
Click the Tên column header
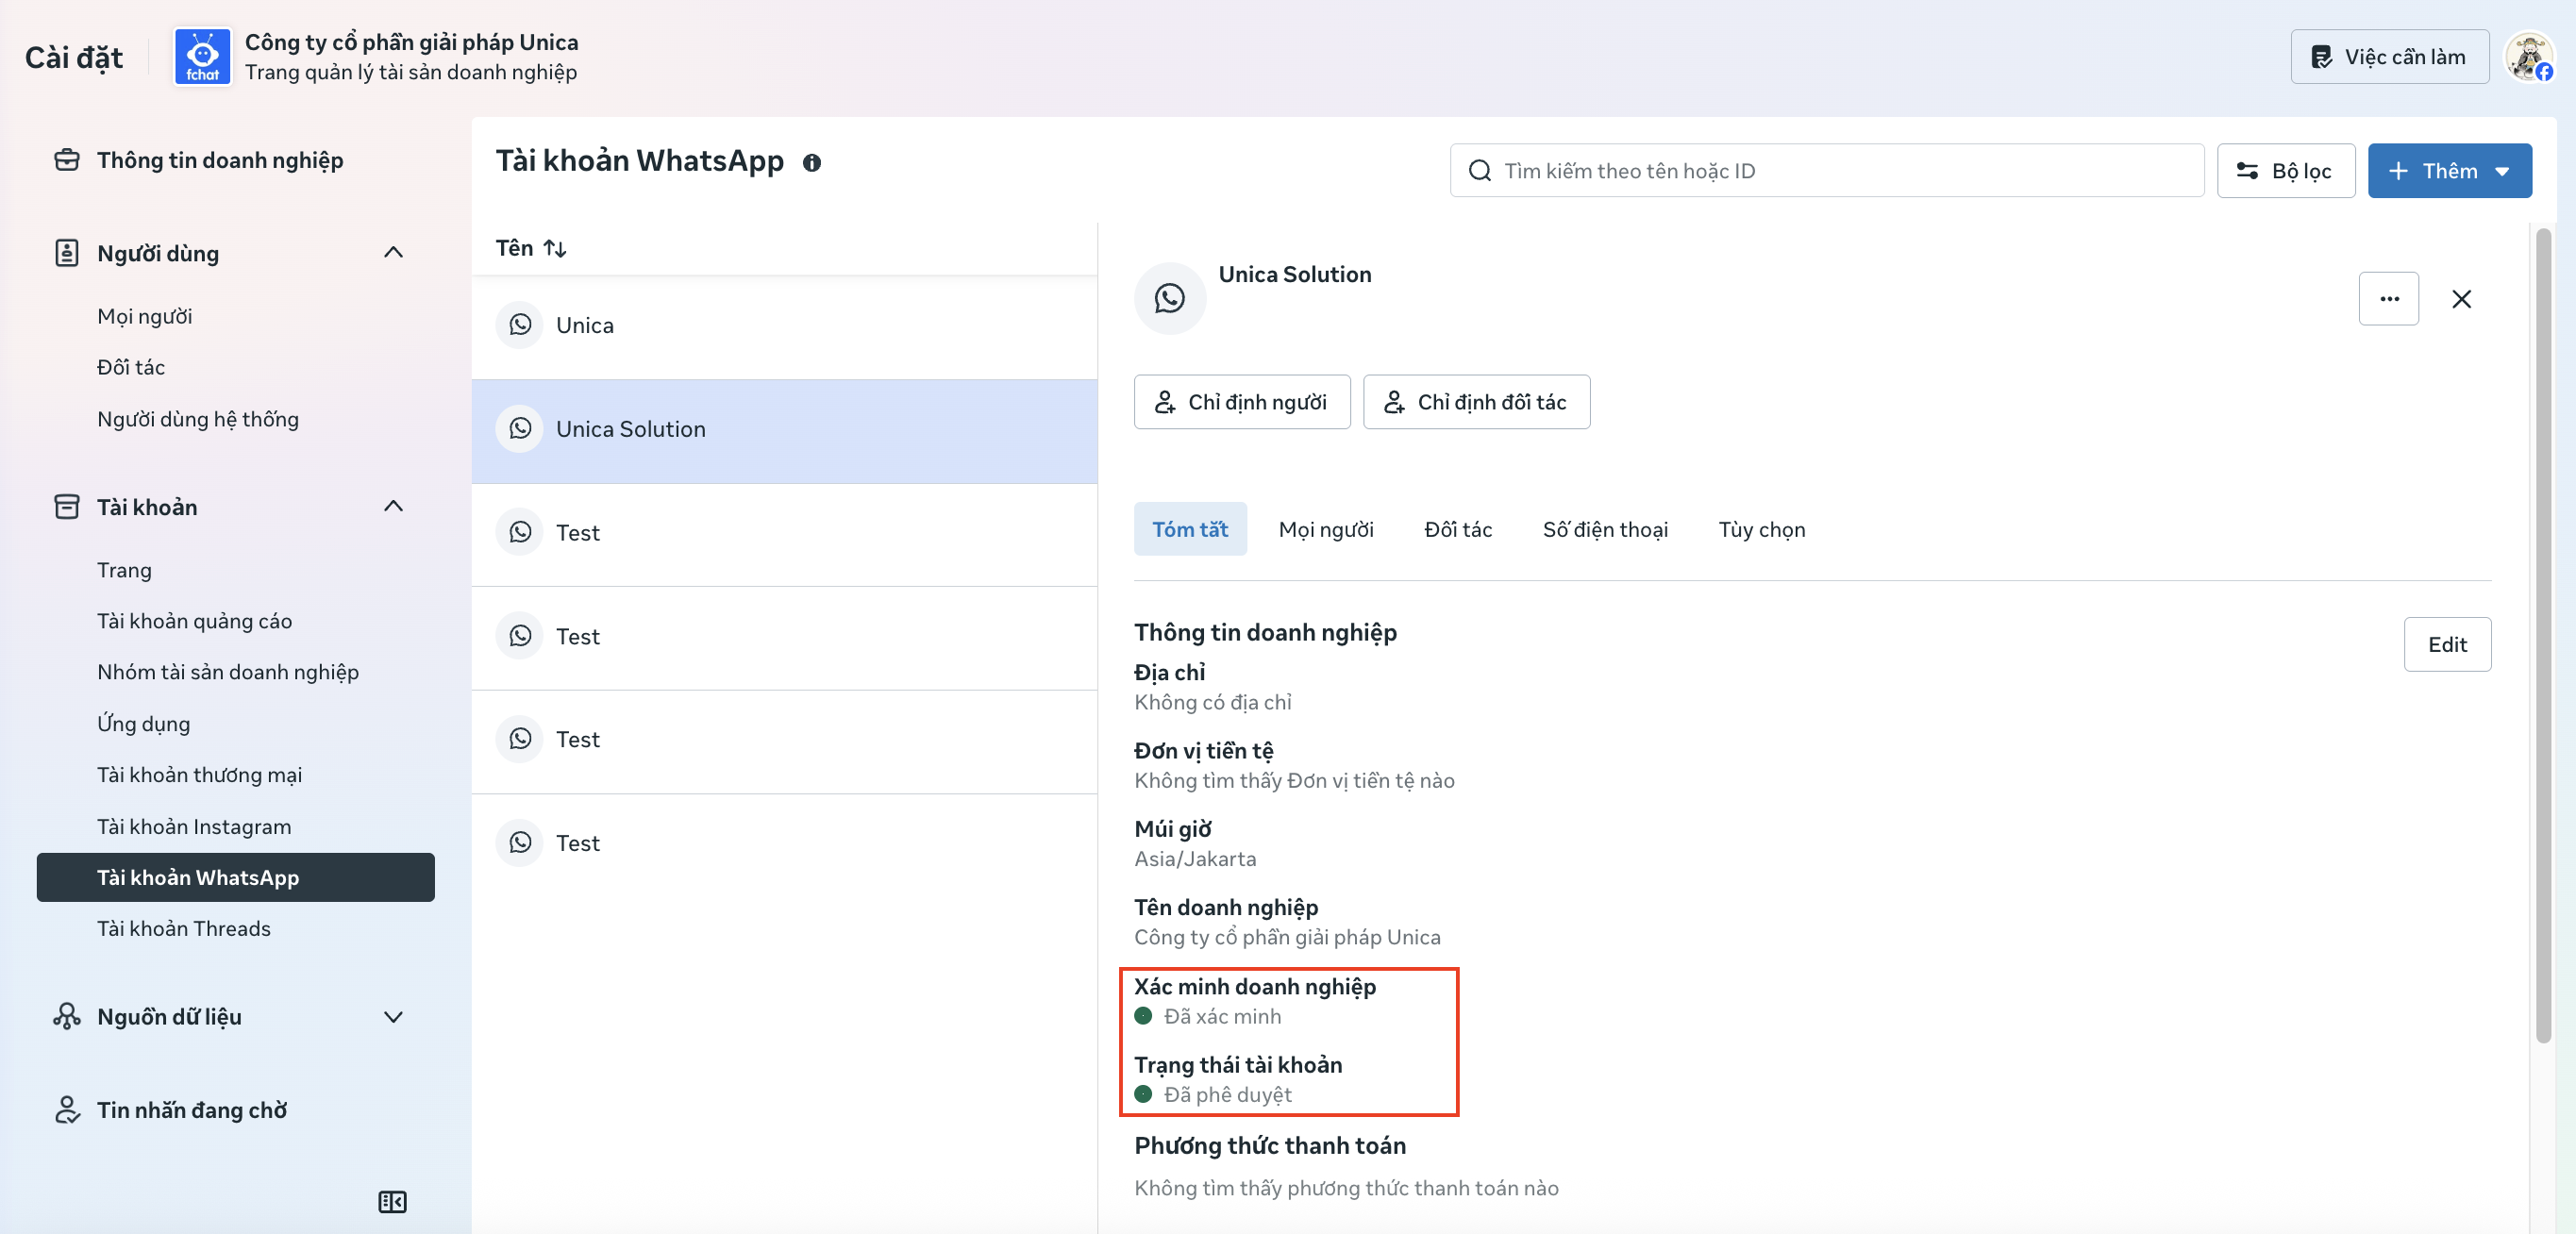pos(514,248)
